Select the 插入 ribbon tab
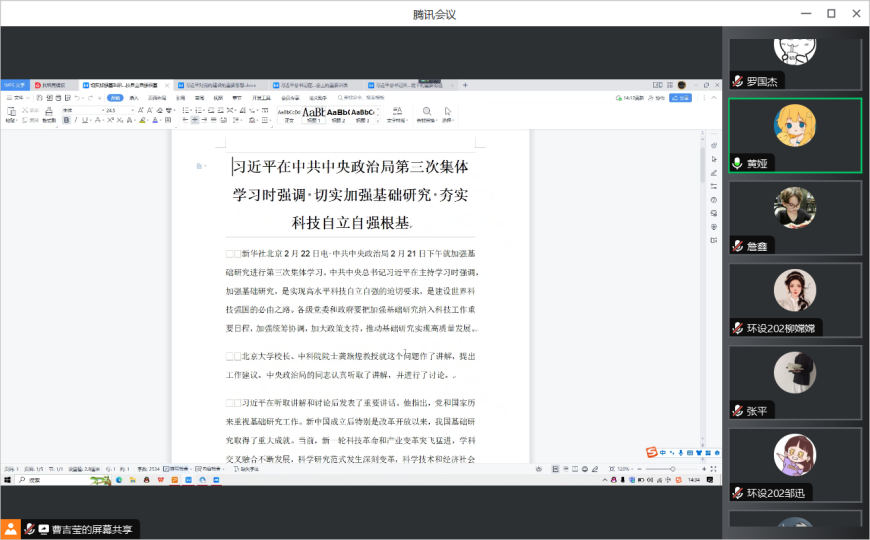Viewport: 870px width, 540px height. point(134,98)
